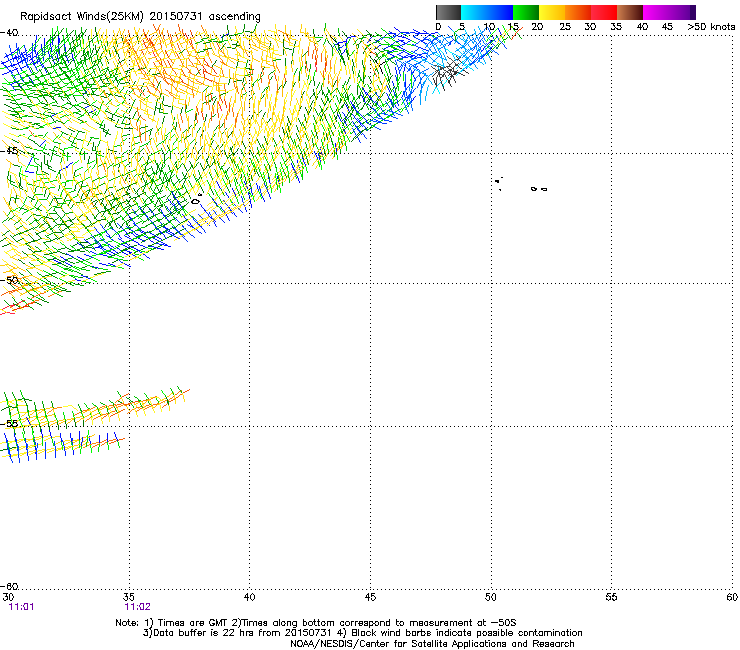Click the dark purple 45-50 knots swatch
The width and height of the screenshot is (740, 650).
click(x=682, y=12)
